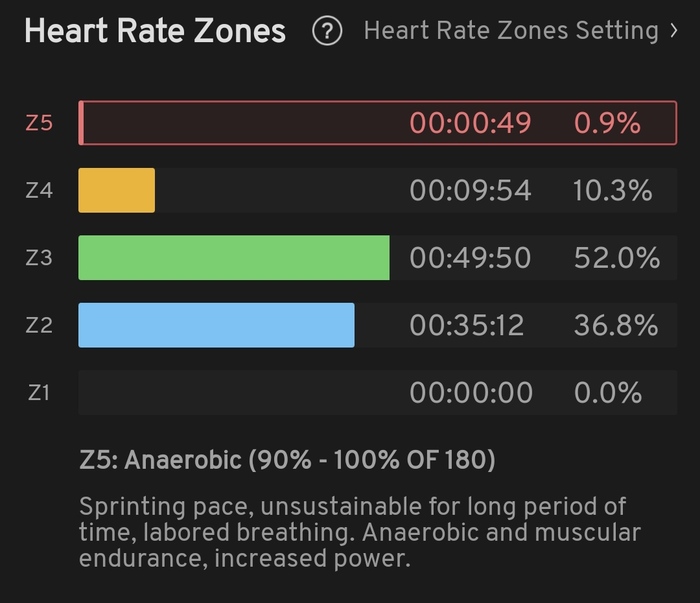Click the Z5 zone label
Screen dimensions: 700x603
38,124
